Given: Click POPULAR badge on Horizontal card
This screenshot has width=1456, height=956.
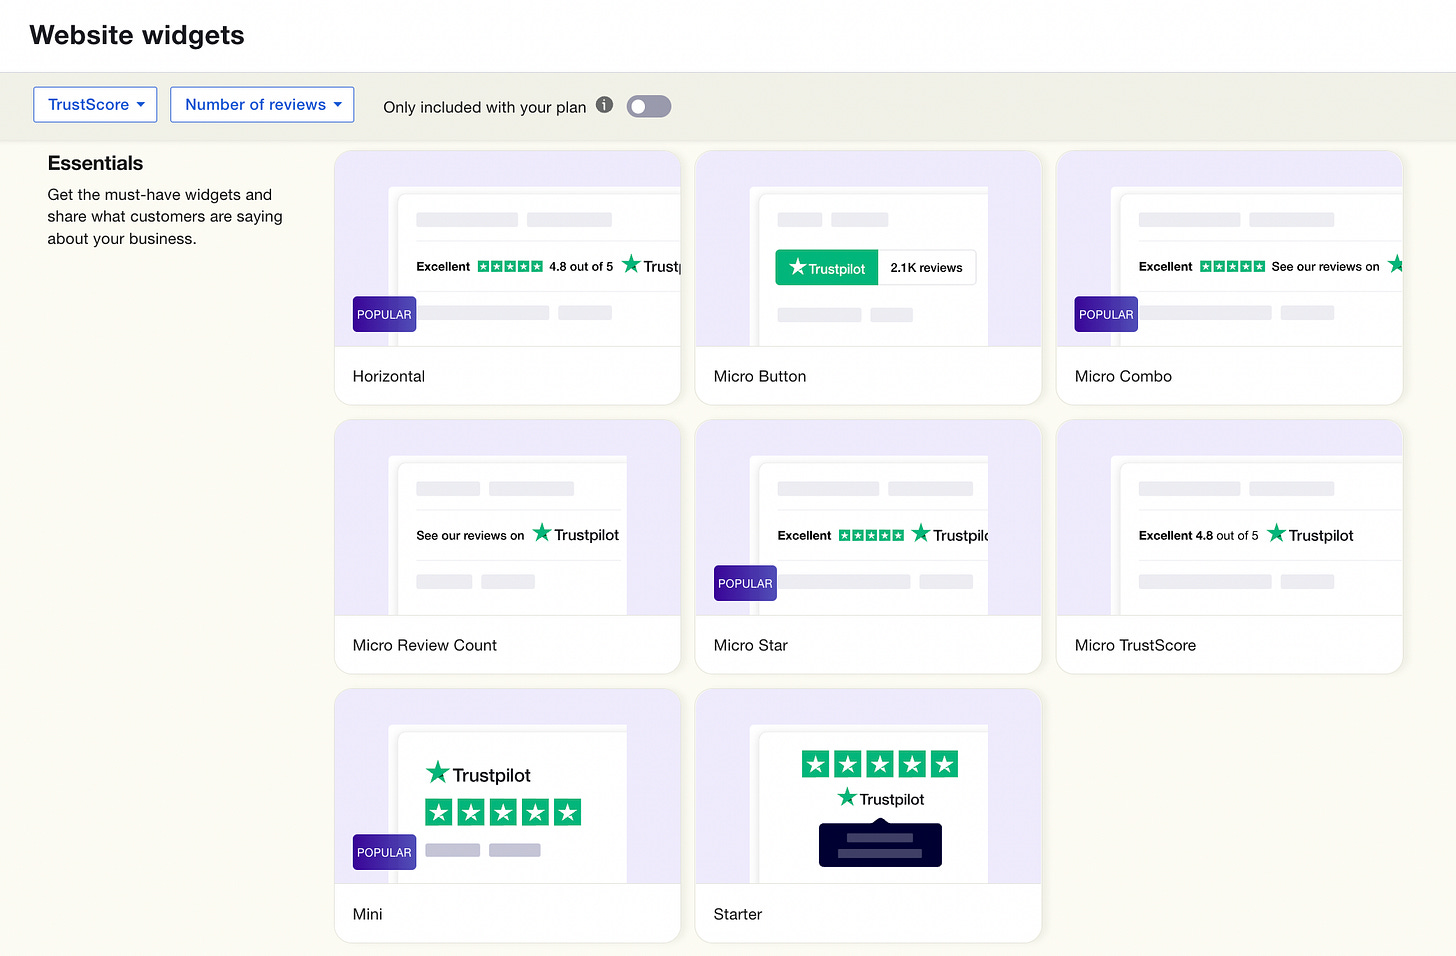Looking at the screenshot, I should coord(384,314).
